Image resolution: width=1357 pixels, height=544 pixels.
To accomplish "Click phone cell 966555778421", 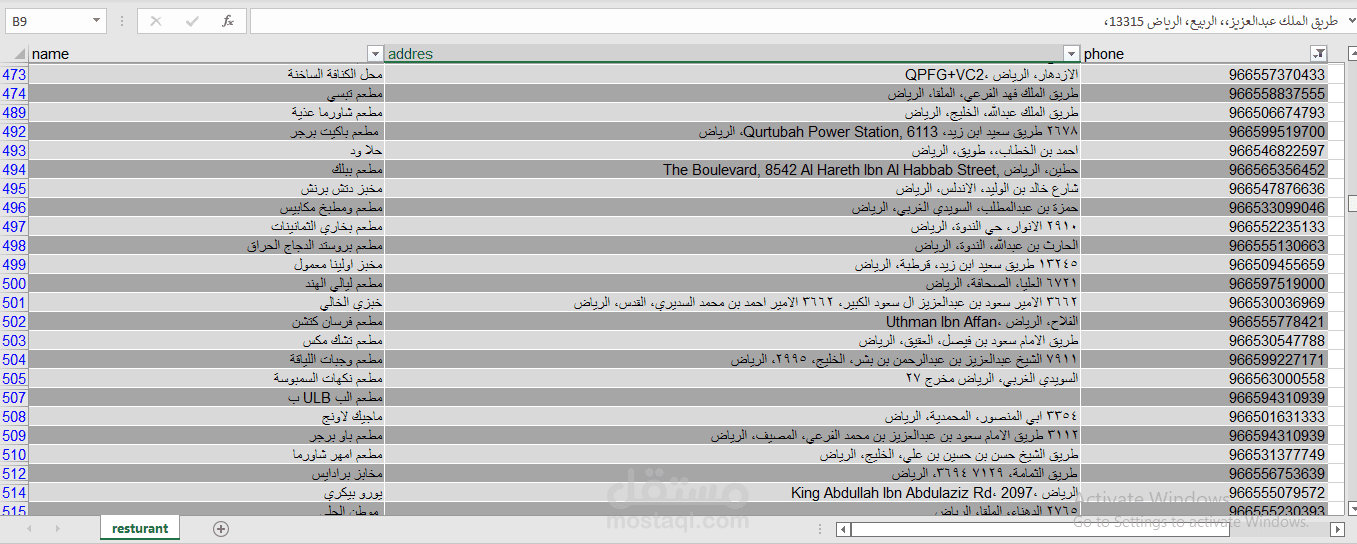I will click(1205, 321).
